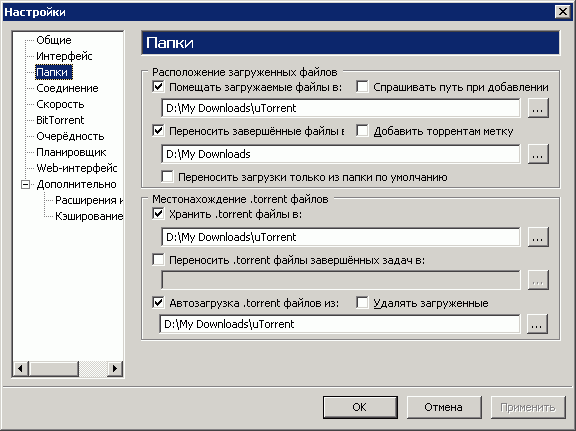Select Скорость in the settings tree
Image resolution: width=576 pixels, height=431 pixels.
(x=60, y=104)
